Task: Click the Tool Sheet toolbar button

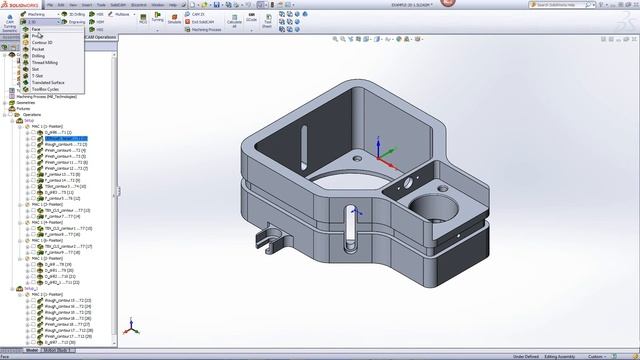Action: tap(267, 21)
